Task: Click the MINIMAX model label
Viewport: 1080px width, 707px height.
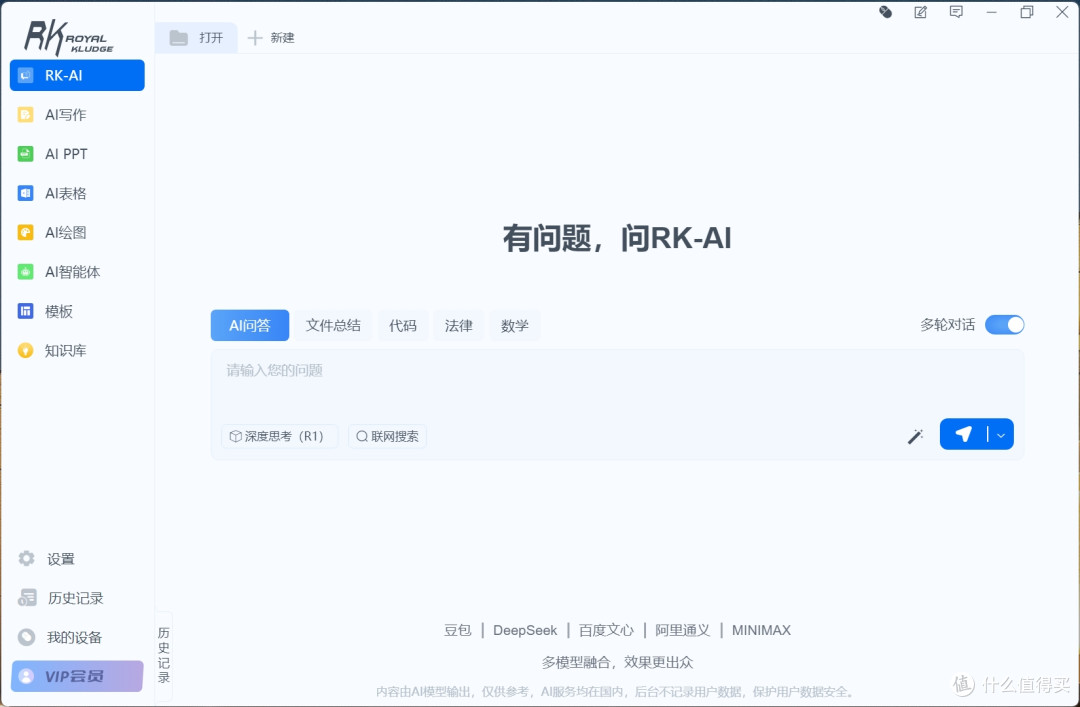Action: [x=761, y=630]
